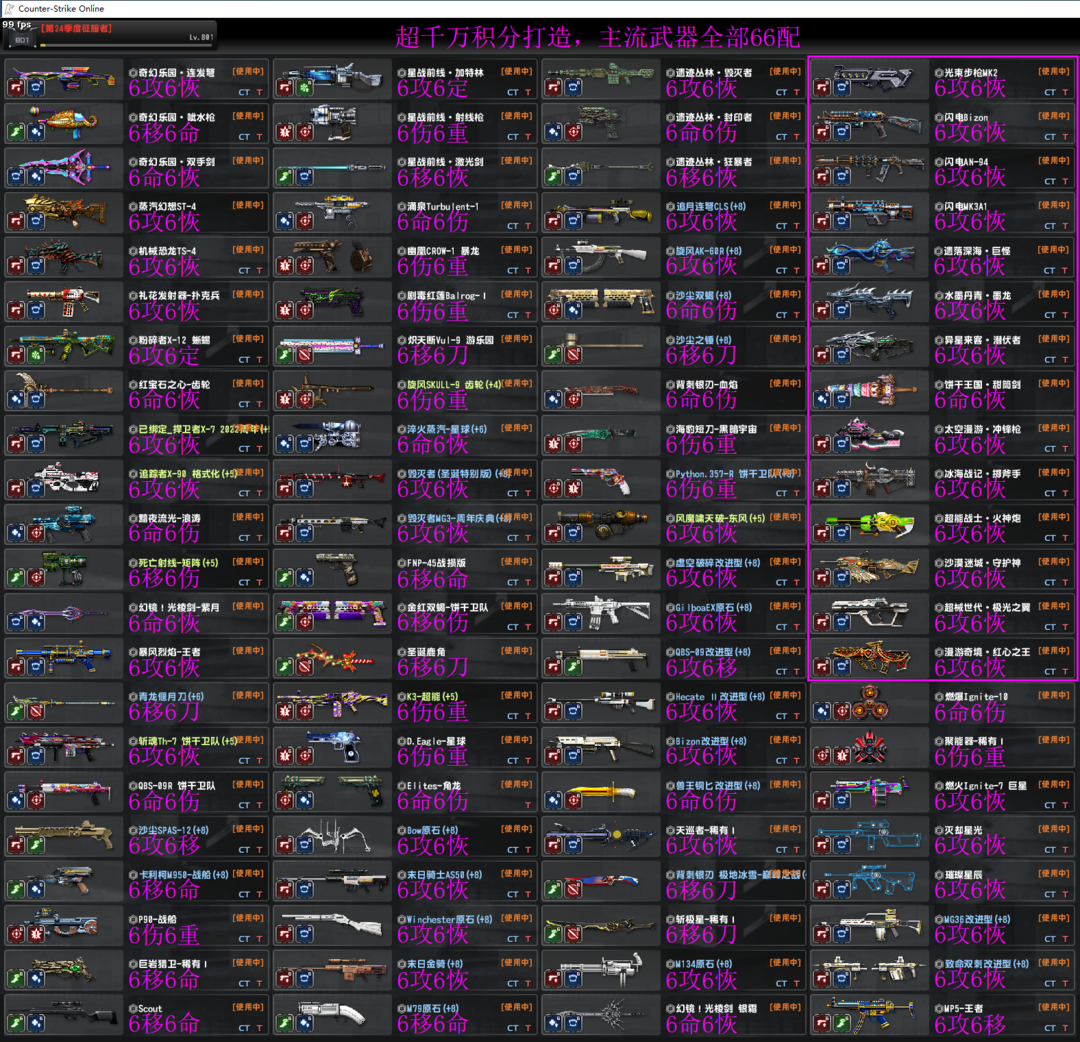Click the red rate-of-fire part icon on 蒸汽幻想ST-4
This screenshot has height=1042, width=1080.
(17, 221)
